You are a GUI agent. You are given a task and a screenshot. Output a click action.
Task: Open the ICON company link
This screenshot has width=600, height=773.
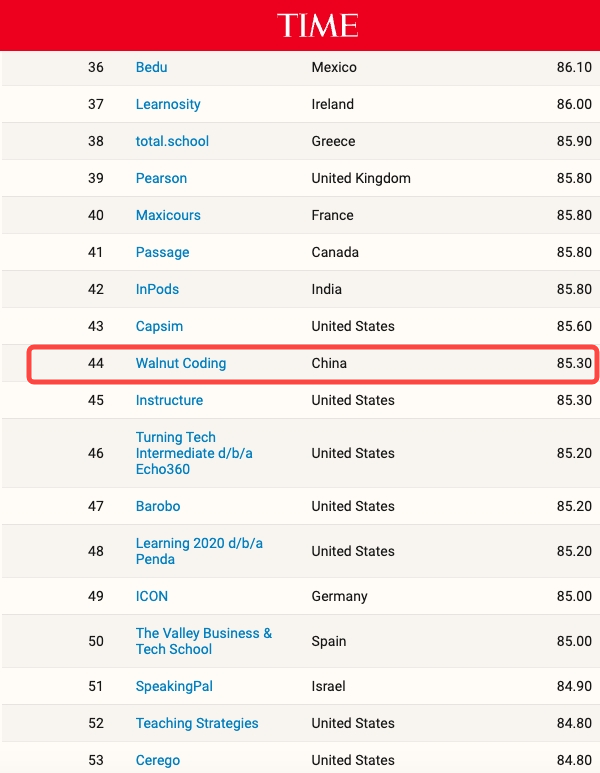coord(151,596)
